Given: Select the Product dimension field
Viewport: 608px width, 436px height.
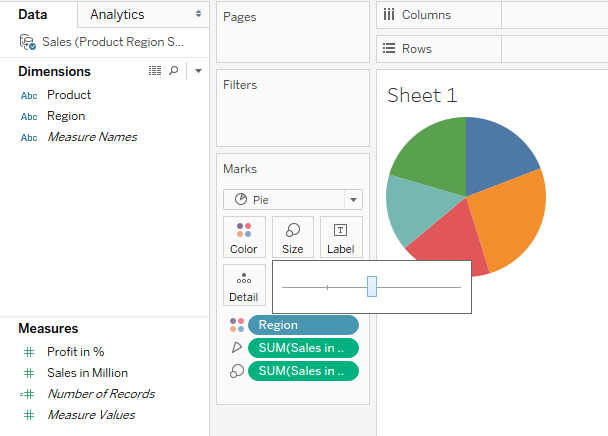Looking at the screenshot, I should point(69,95).
